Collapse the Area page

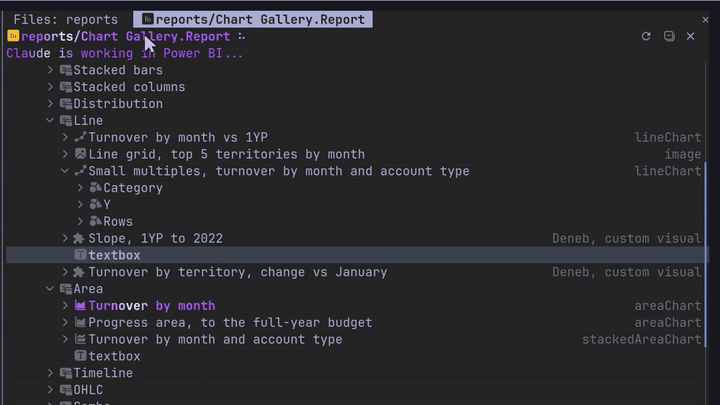[50, 289]
